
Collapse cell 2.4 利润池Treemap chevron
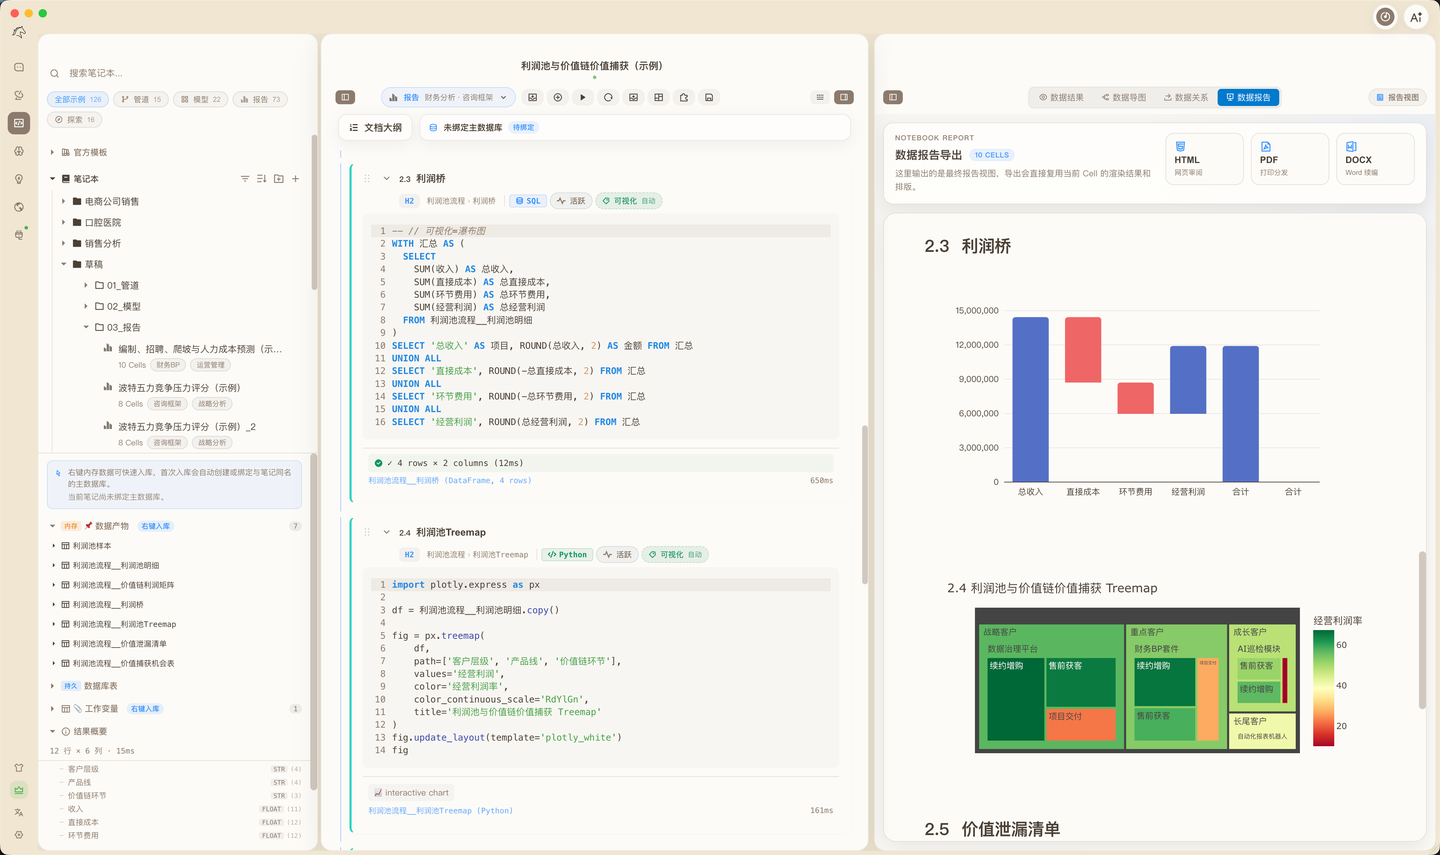(x=387, y=533)
